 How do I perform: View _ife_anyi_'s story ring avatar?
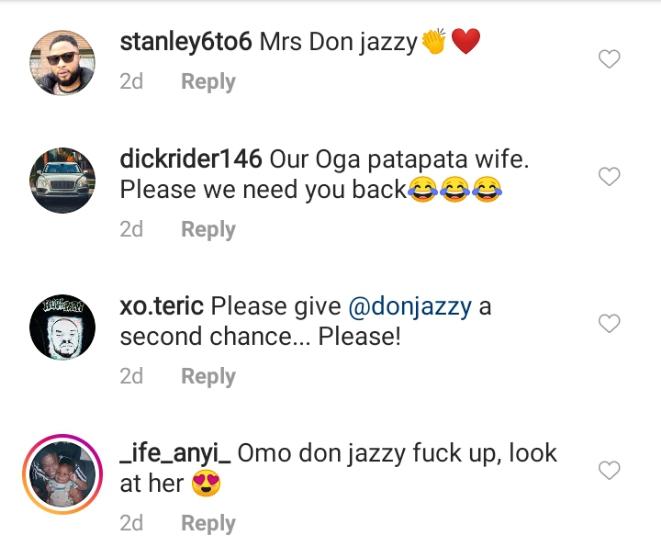click(63, 474)
